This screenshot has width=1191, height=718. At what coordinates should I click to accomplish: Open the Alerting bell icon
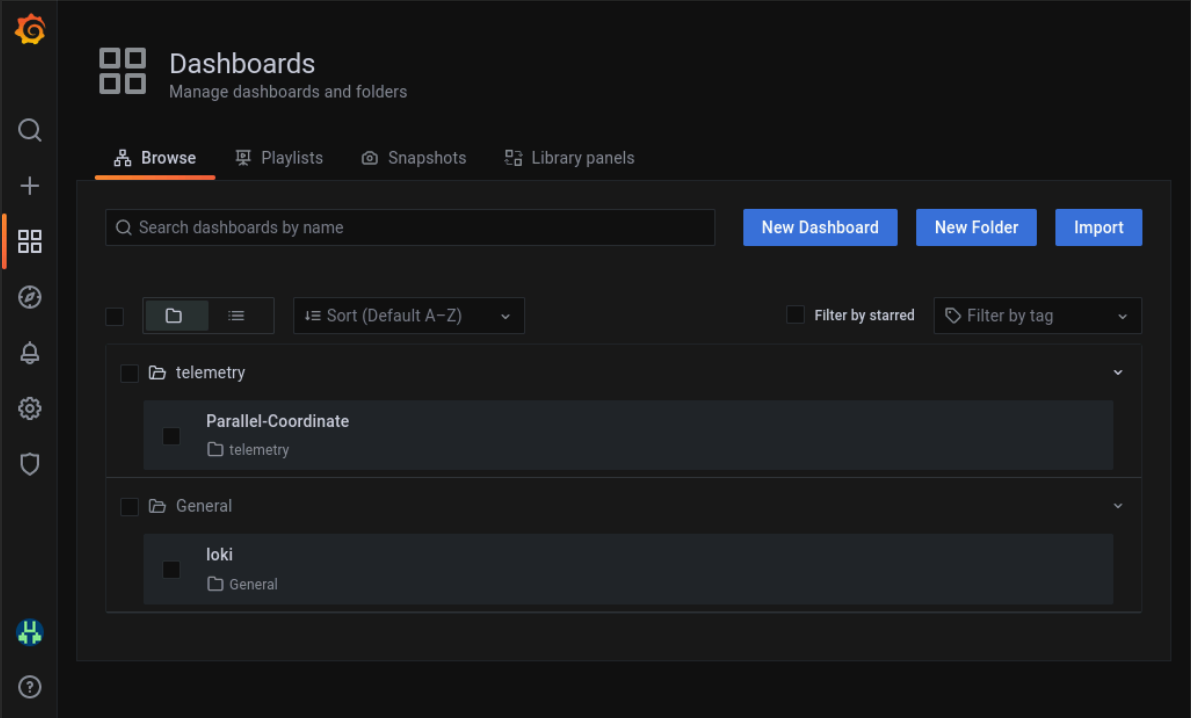(30, 353)
